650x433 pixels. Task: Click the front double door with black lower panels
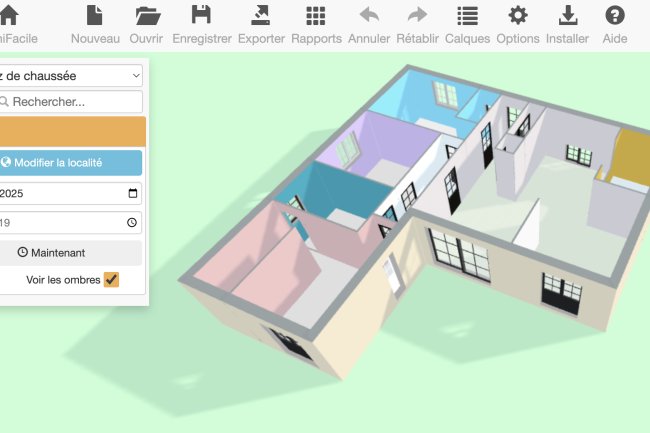561,293
